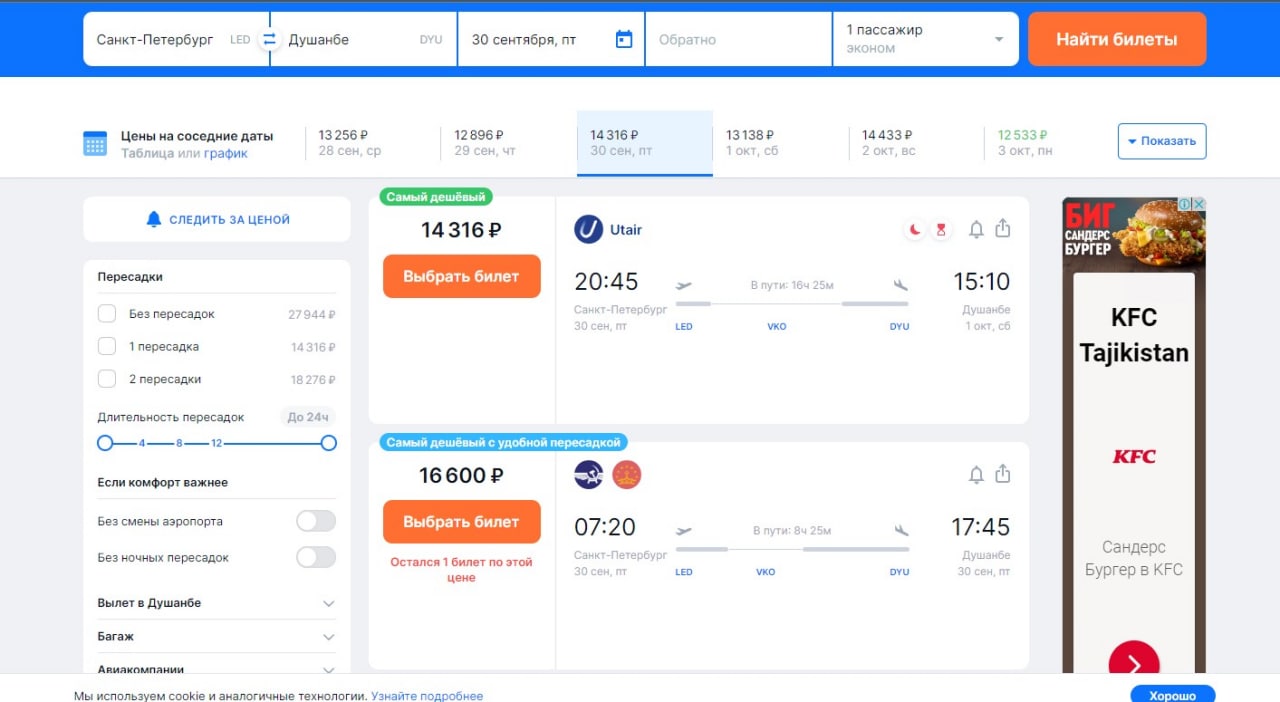Enable 'Без ночных пересадок' toggle
This screenshot has height=702, width=1280.
tap(316, 557)
